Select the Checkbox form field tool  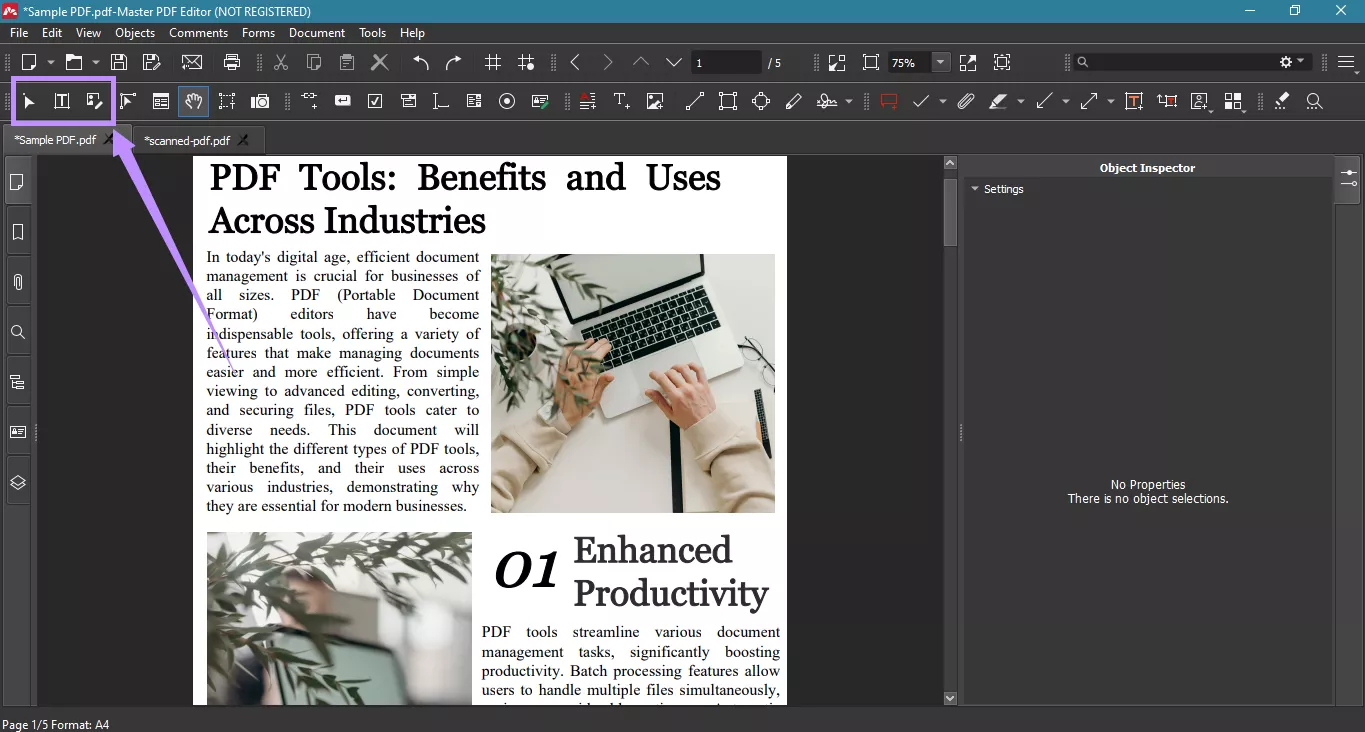(x=376, y=101)
